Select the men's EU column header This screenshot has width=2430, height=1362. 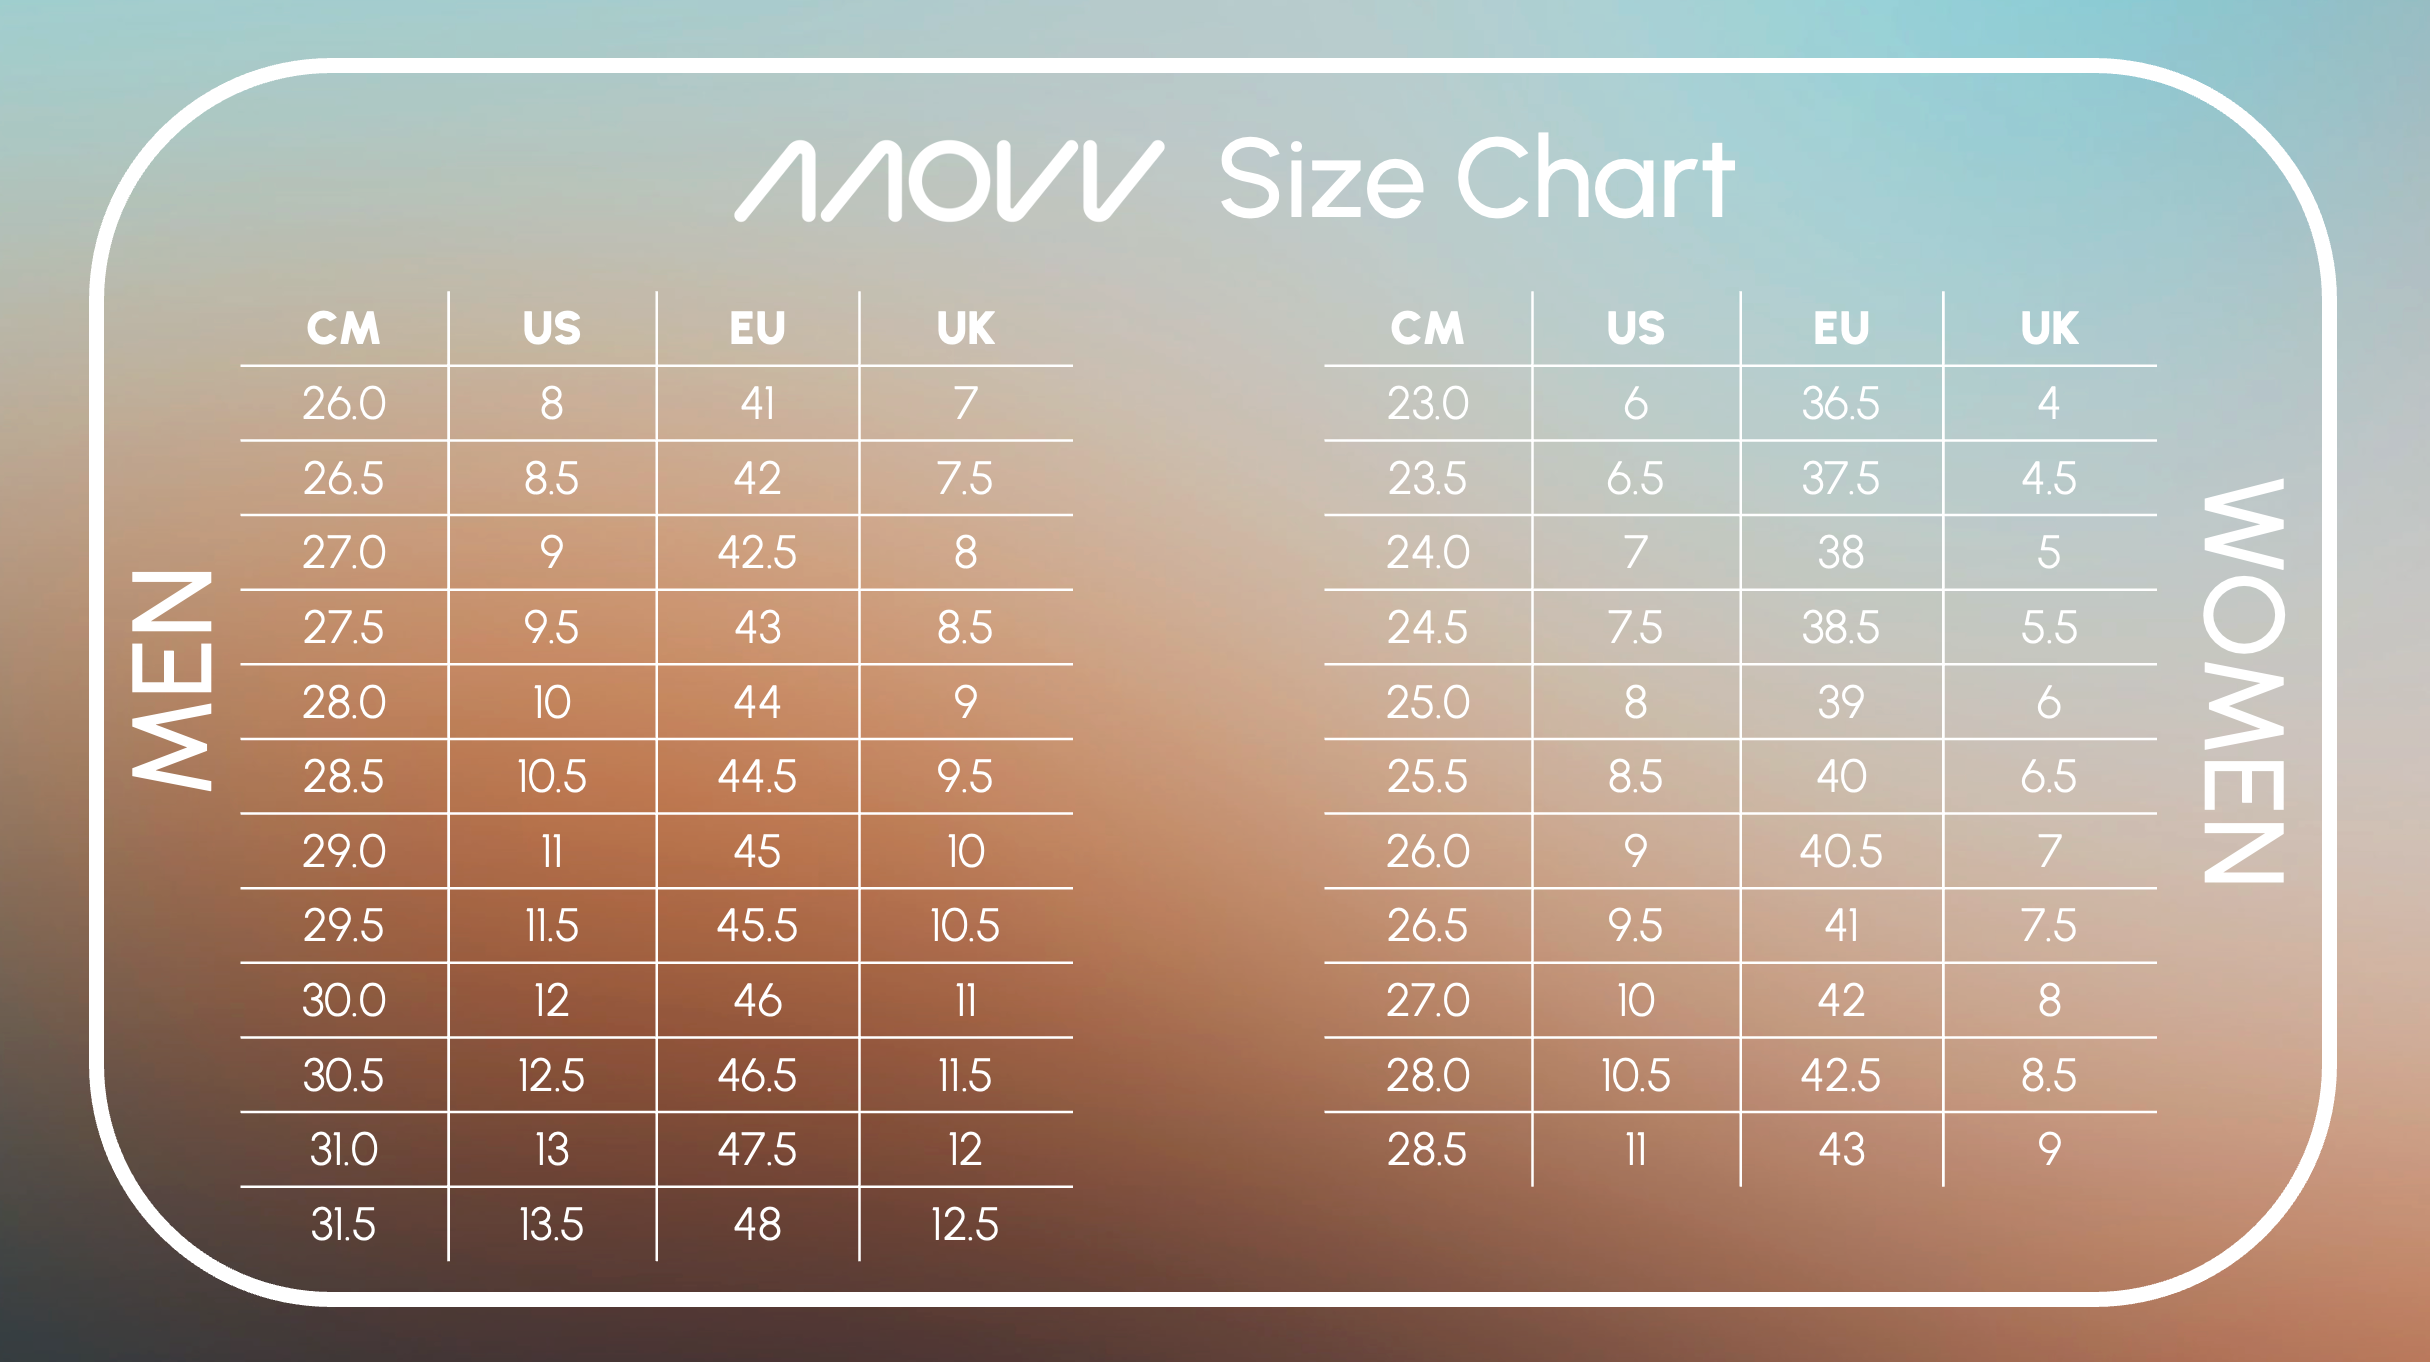pos(757,329)
